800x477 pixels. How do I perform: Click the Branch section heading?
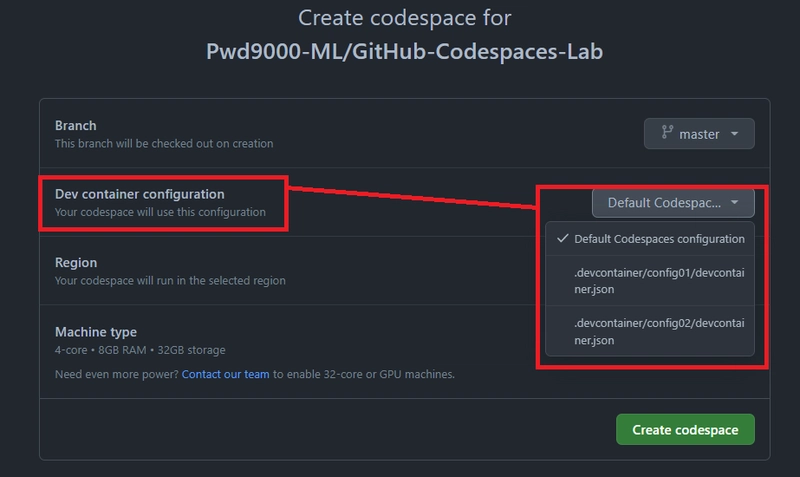click(x=76, y=126)
